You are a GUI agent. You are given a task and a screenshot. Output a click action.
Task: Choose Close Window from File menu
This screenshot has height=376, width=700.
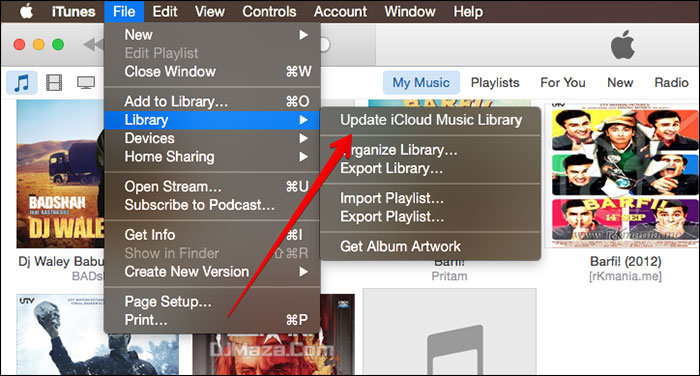coord(212,71)
